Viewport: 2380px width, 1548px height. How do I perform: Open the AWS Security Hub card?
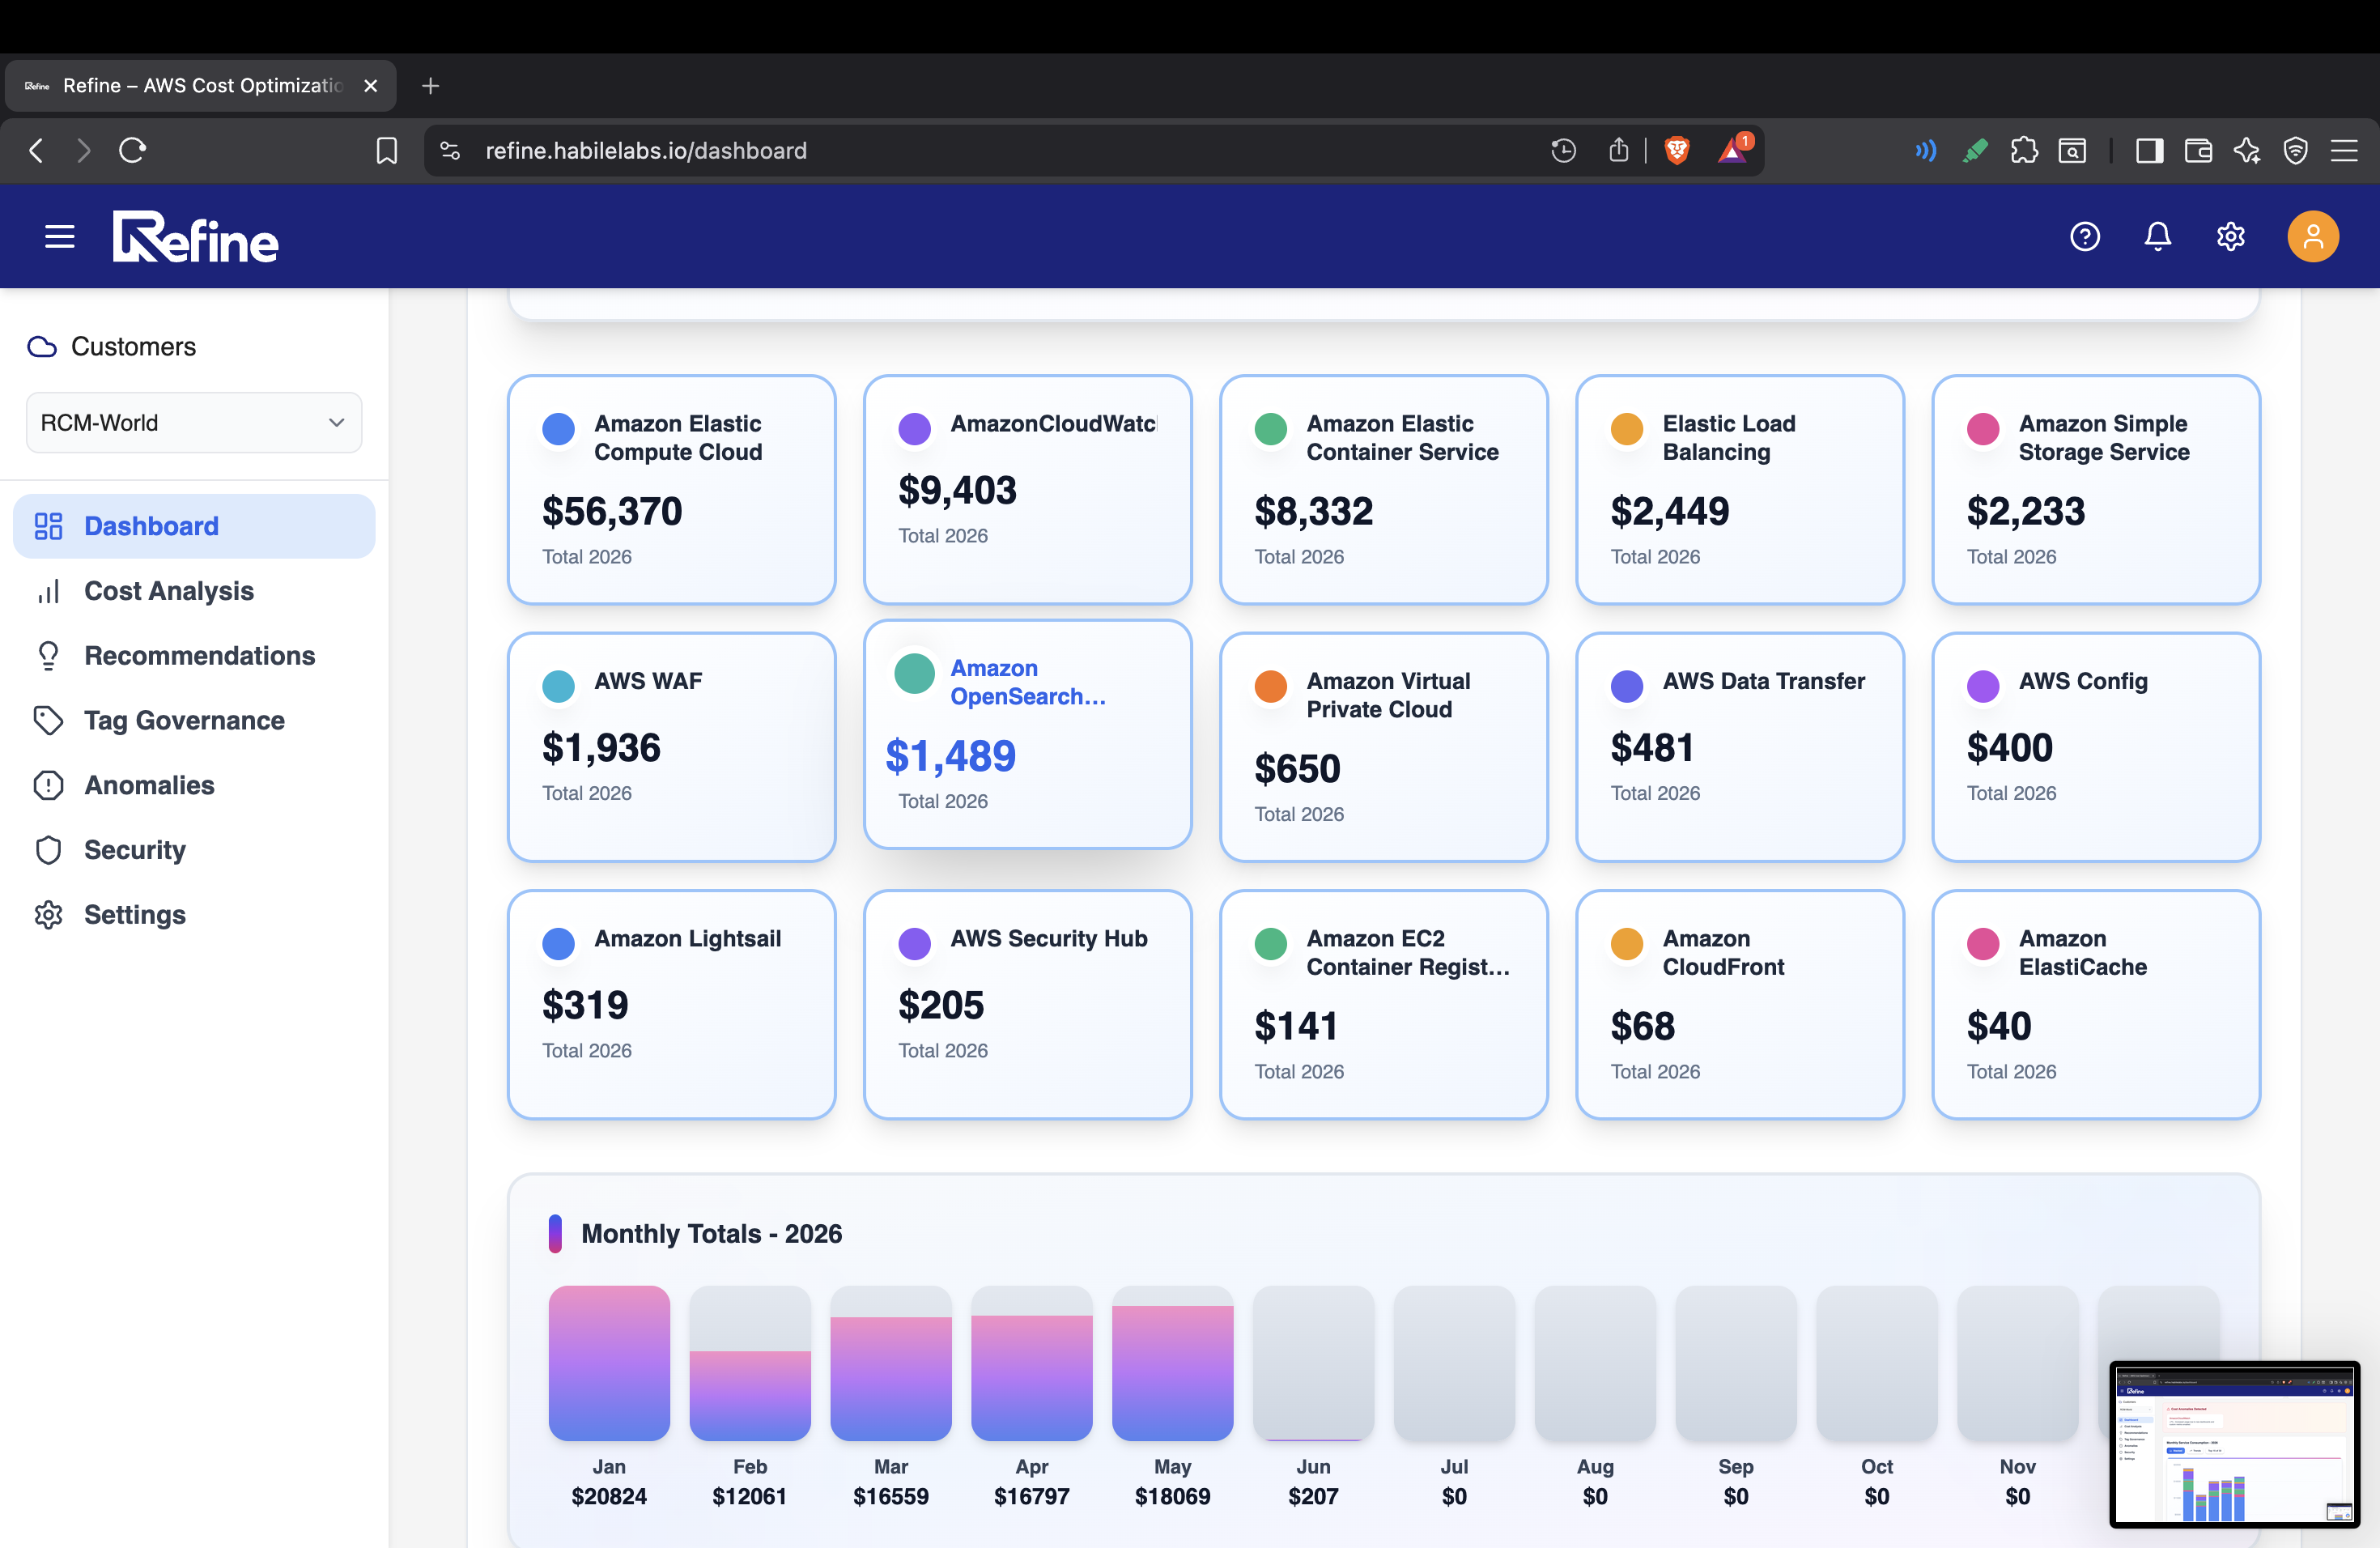(1028, 1005)
